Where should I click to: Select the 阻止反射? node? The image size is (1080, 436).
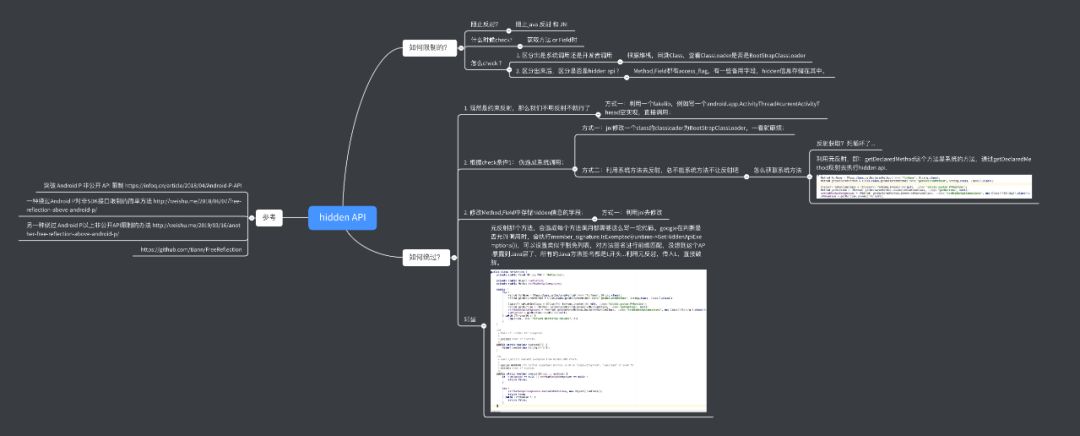click(x=484, y=24)
